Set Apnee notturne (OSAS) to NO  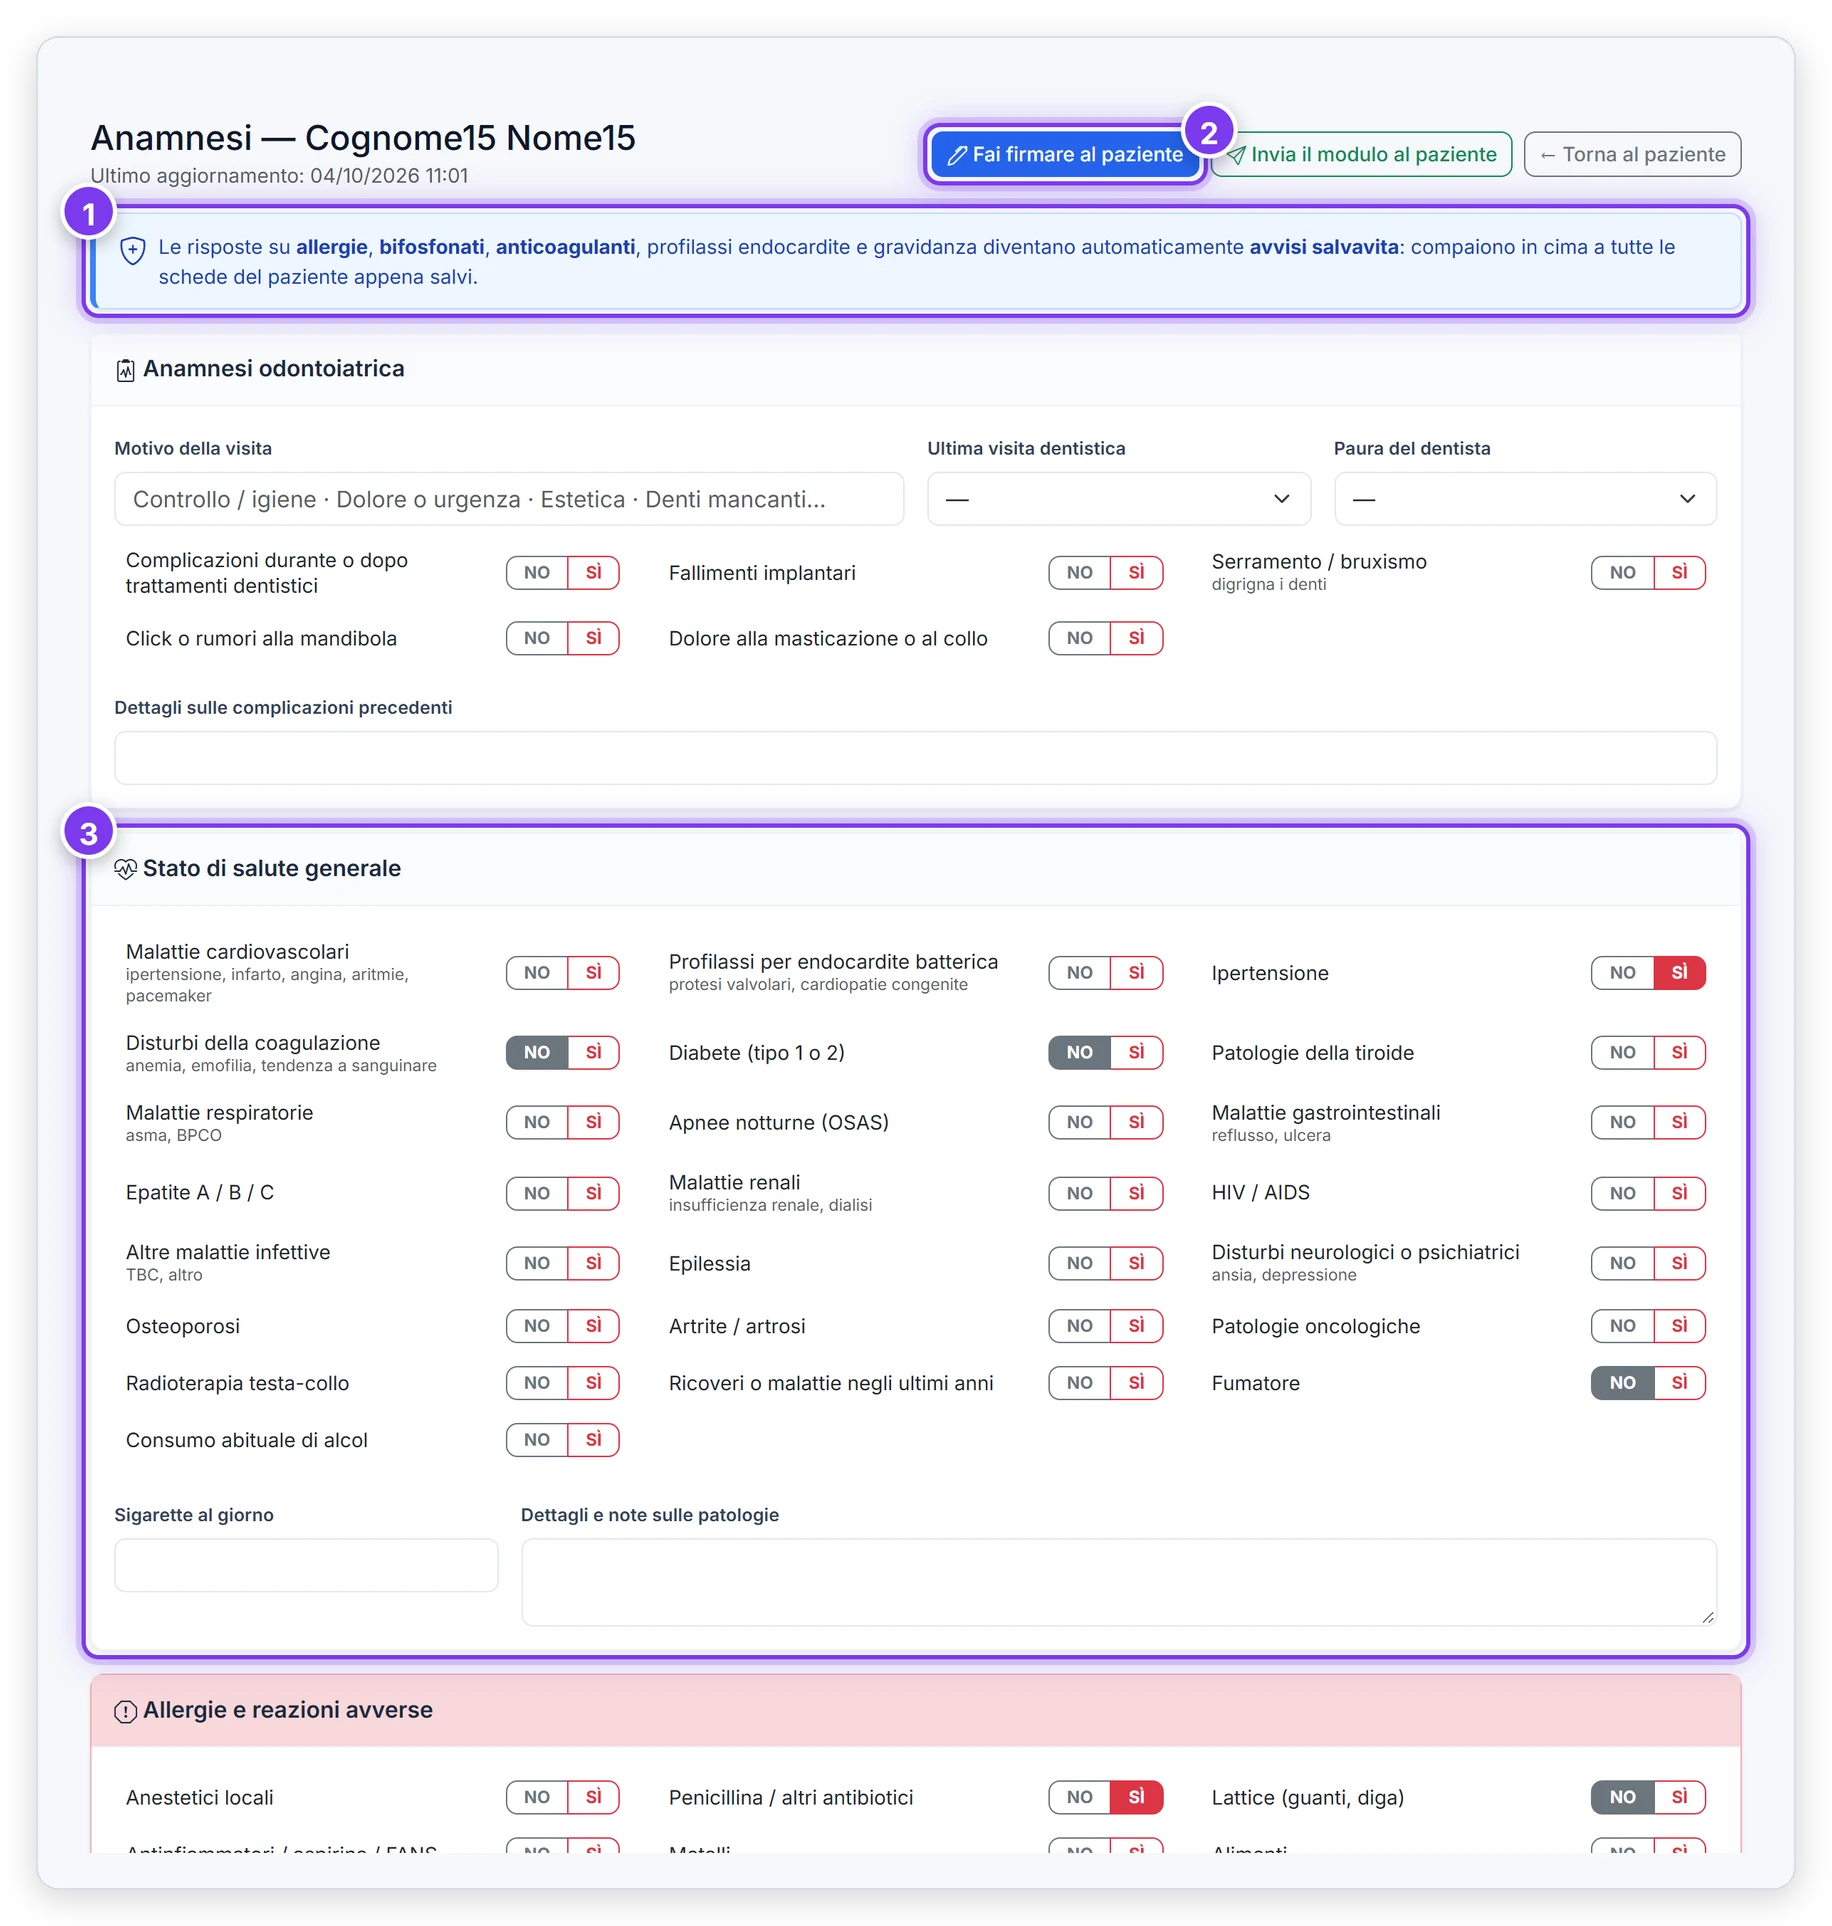tap(1079, 1122)
